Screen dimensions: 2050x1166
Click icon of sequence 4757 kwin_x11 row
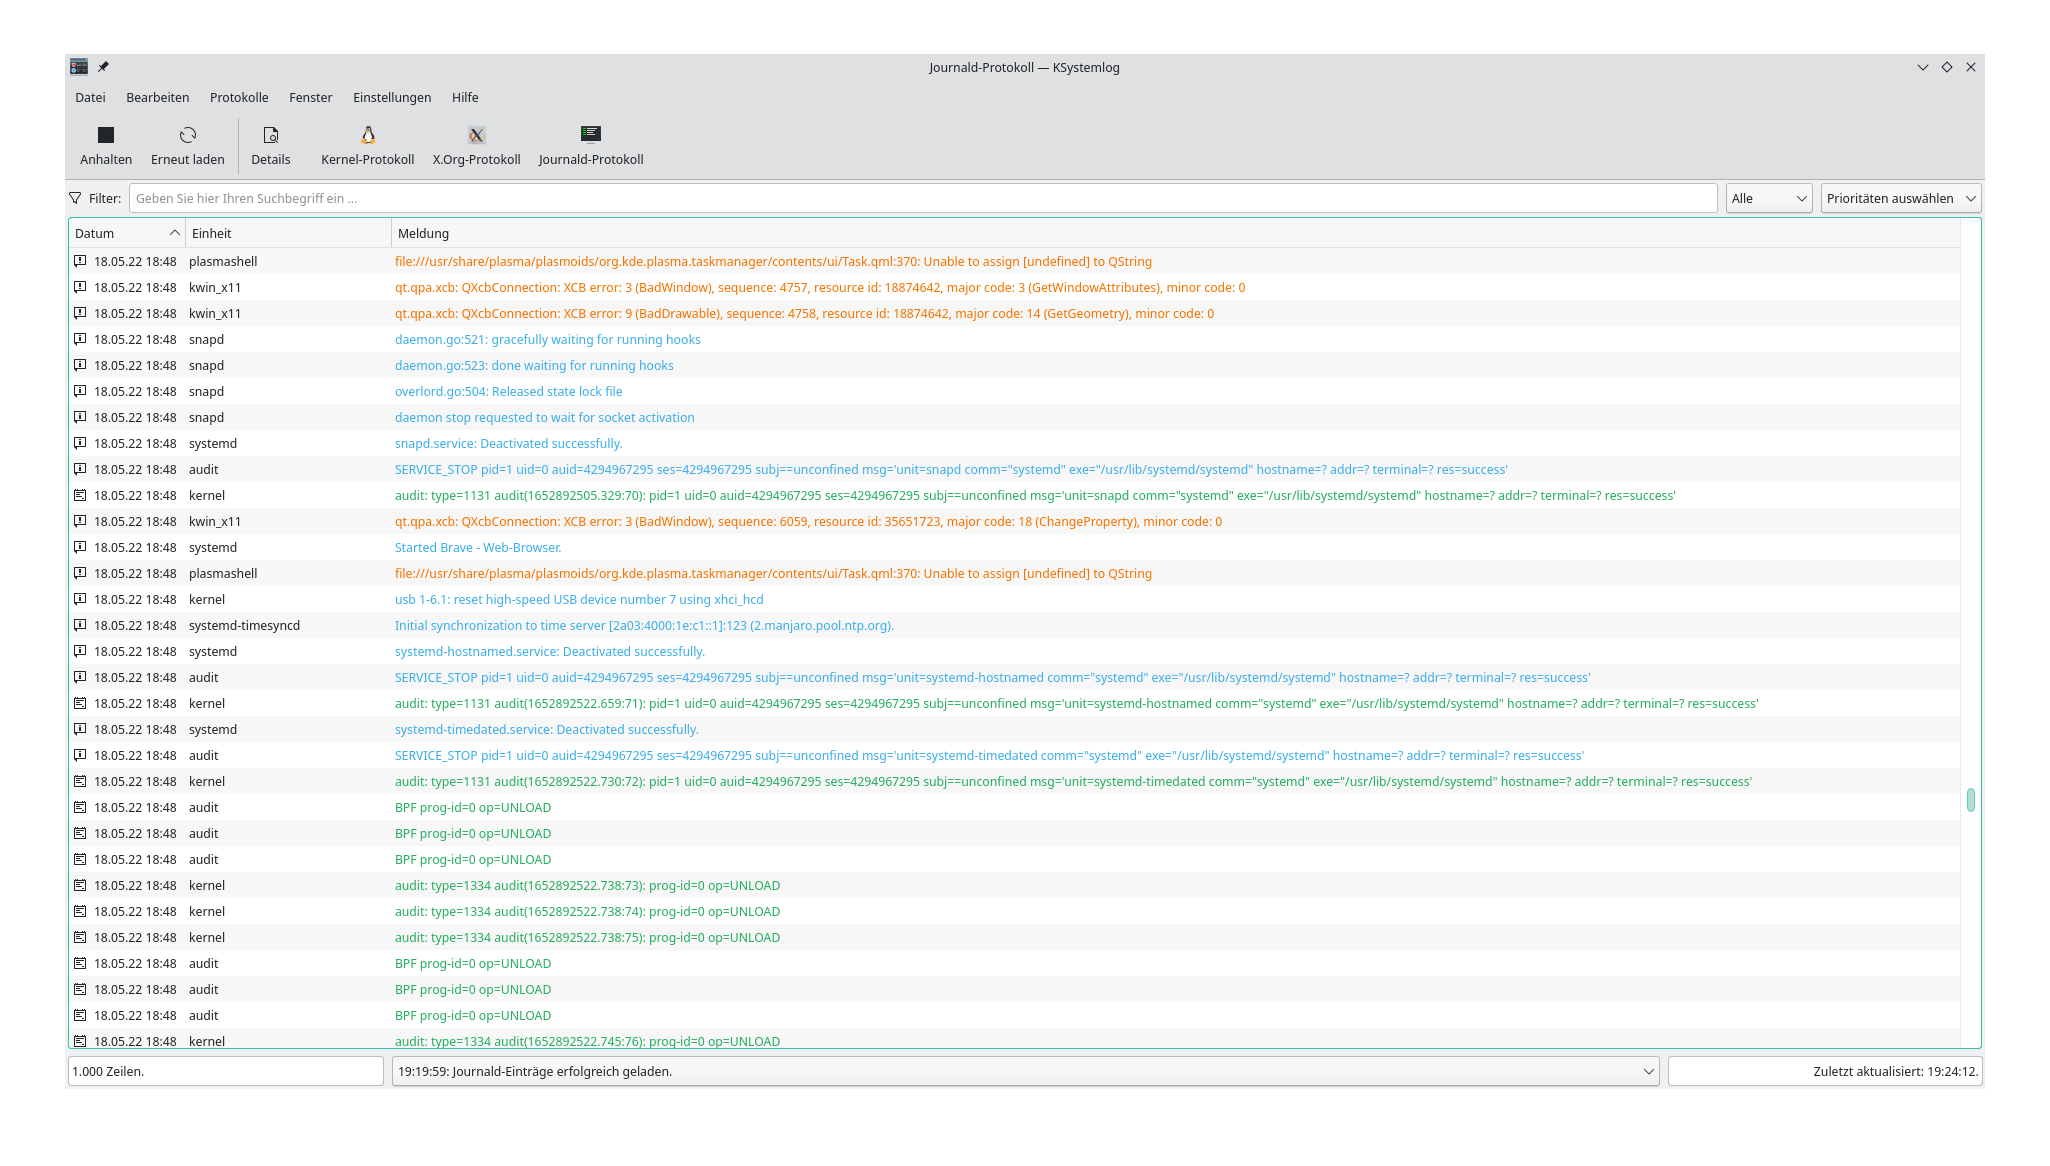pos(80,287)
